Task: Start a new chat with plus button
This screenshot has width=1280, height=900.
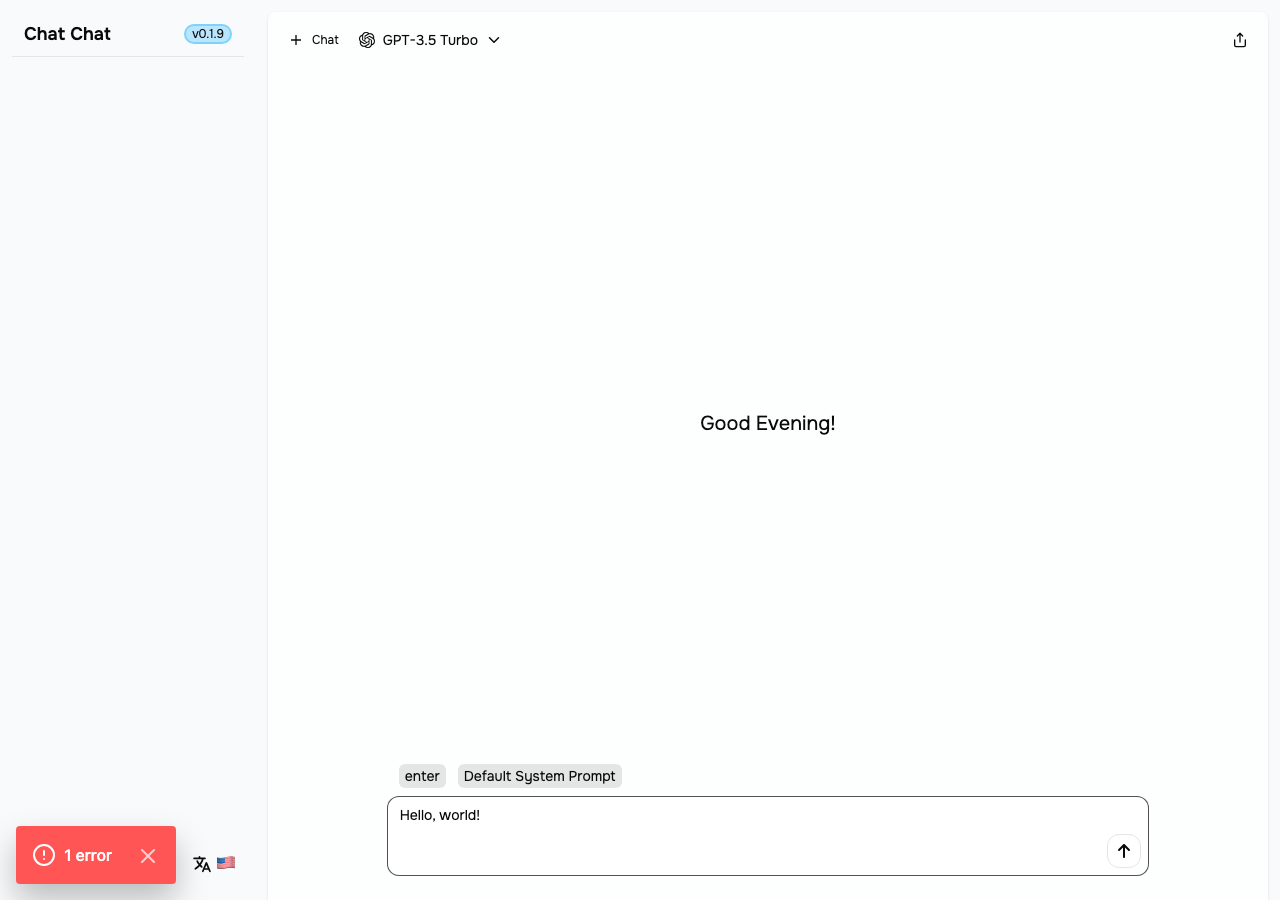Action: coord(314,40)
